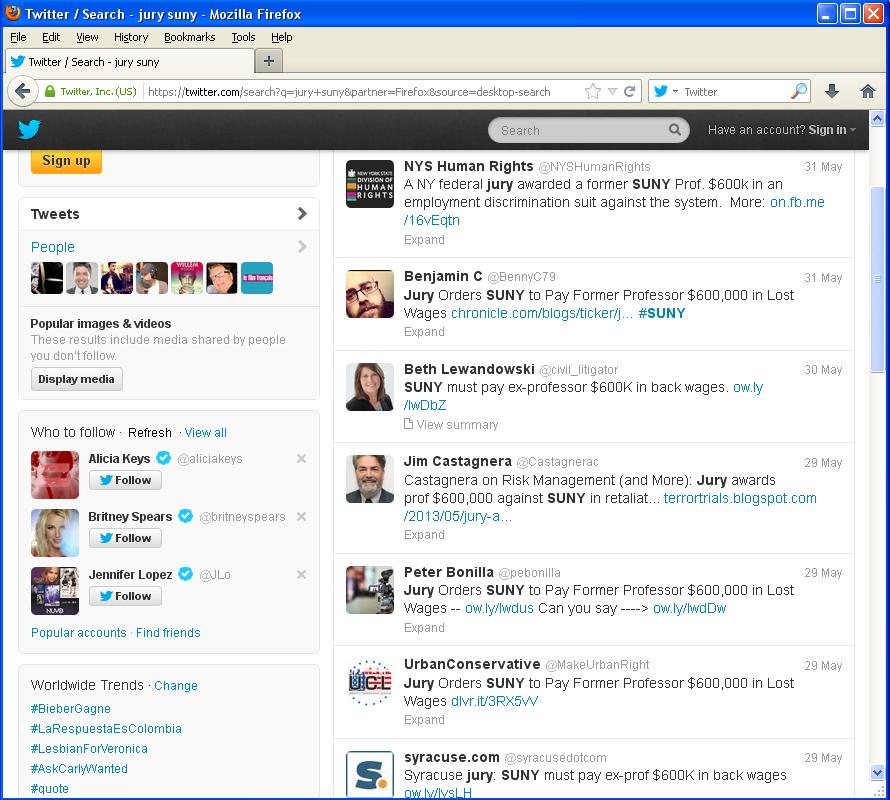The image size is (890, 800).
Task: Dismiss Alicia Keys follow suggestion
Action: pyautogui.click(x=301, y=459)
